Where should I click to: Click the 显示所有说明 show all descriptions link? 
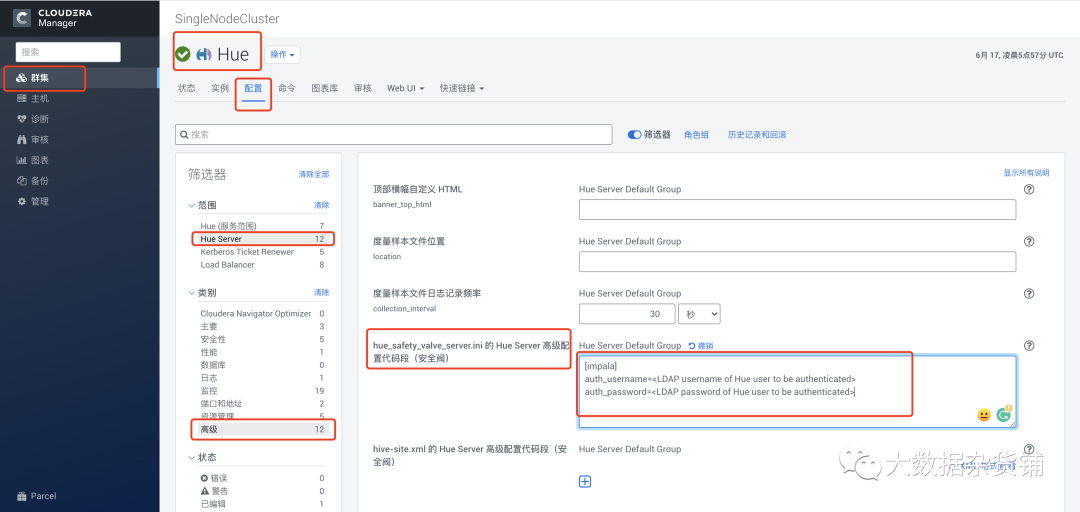[x=1026, y=173]
